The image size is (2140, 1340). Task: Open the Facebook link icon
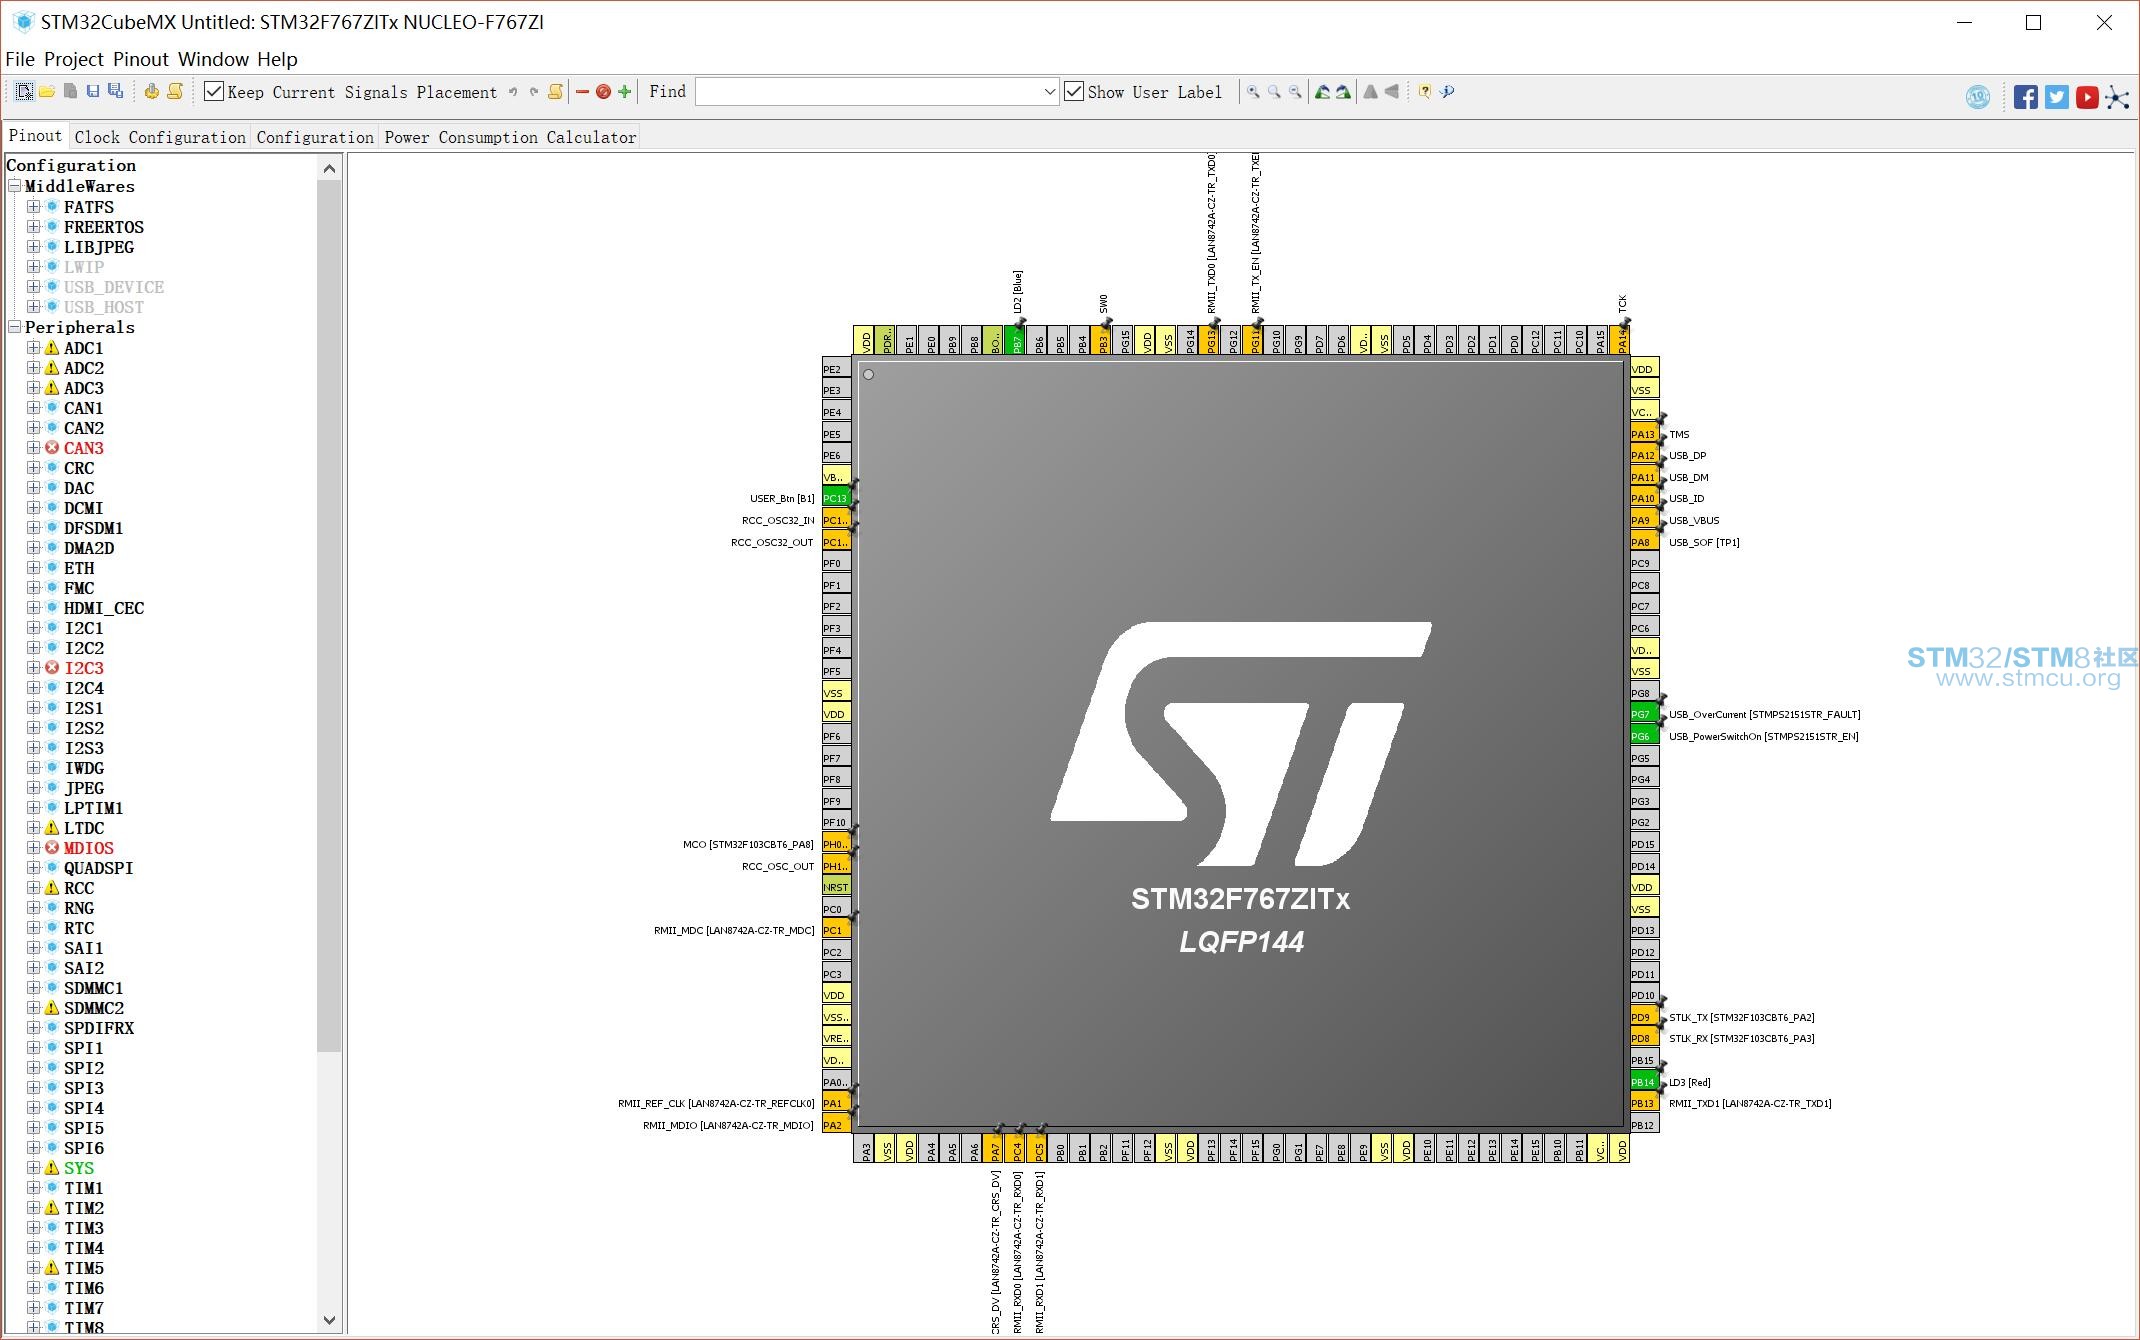click(2026, 97)
